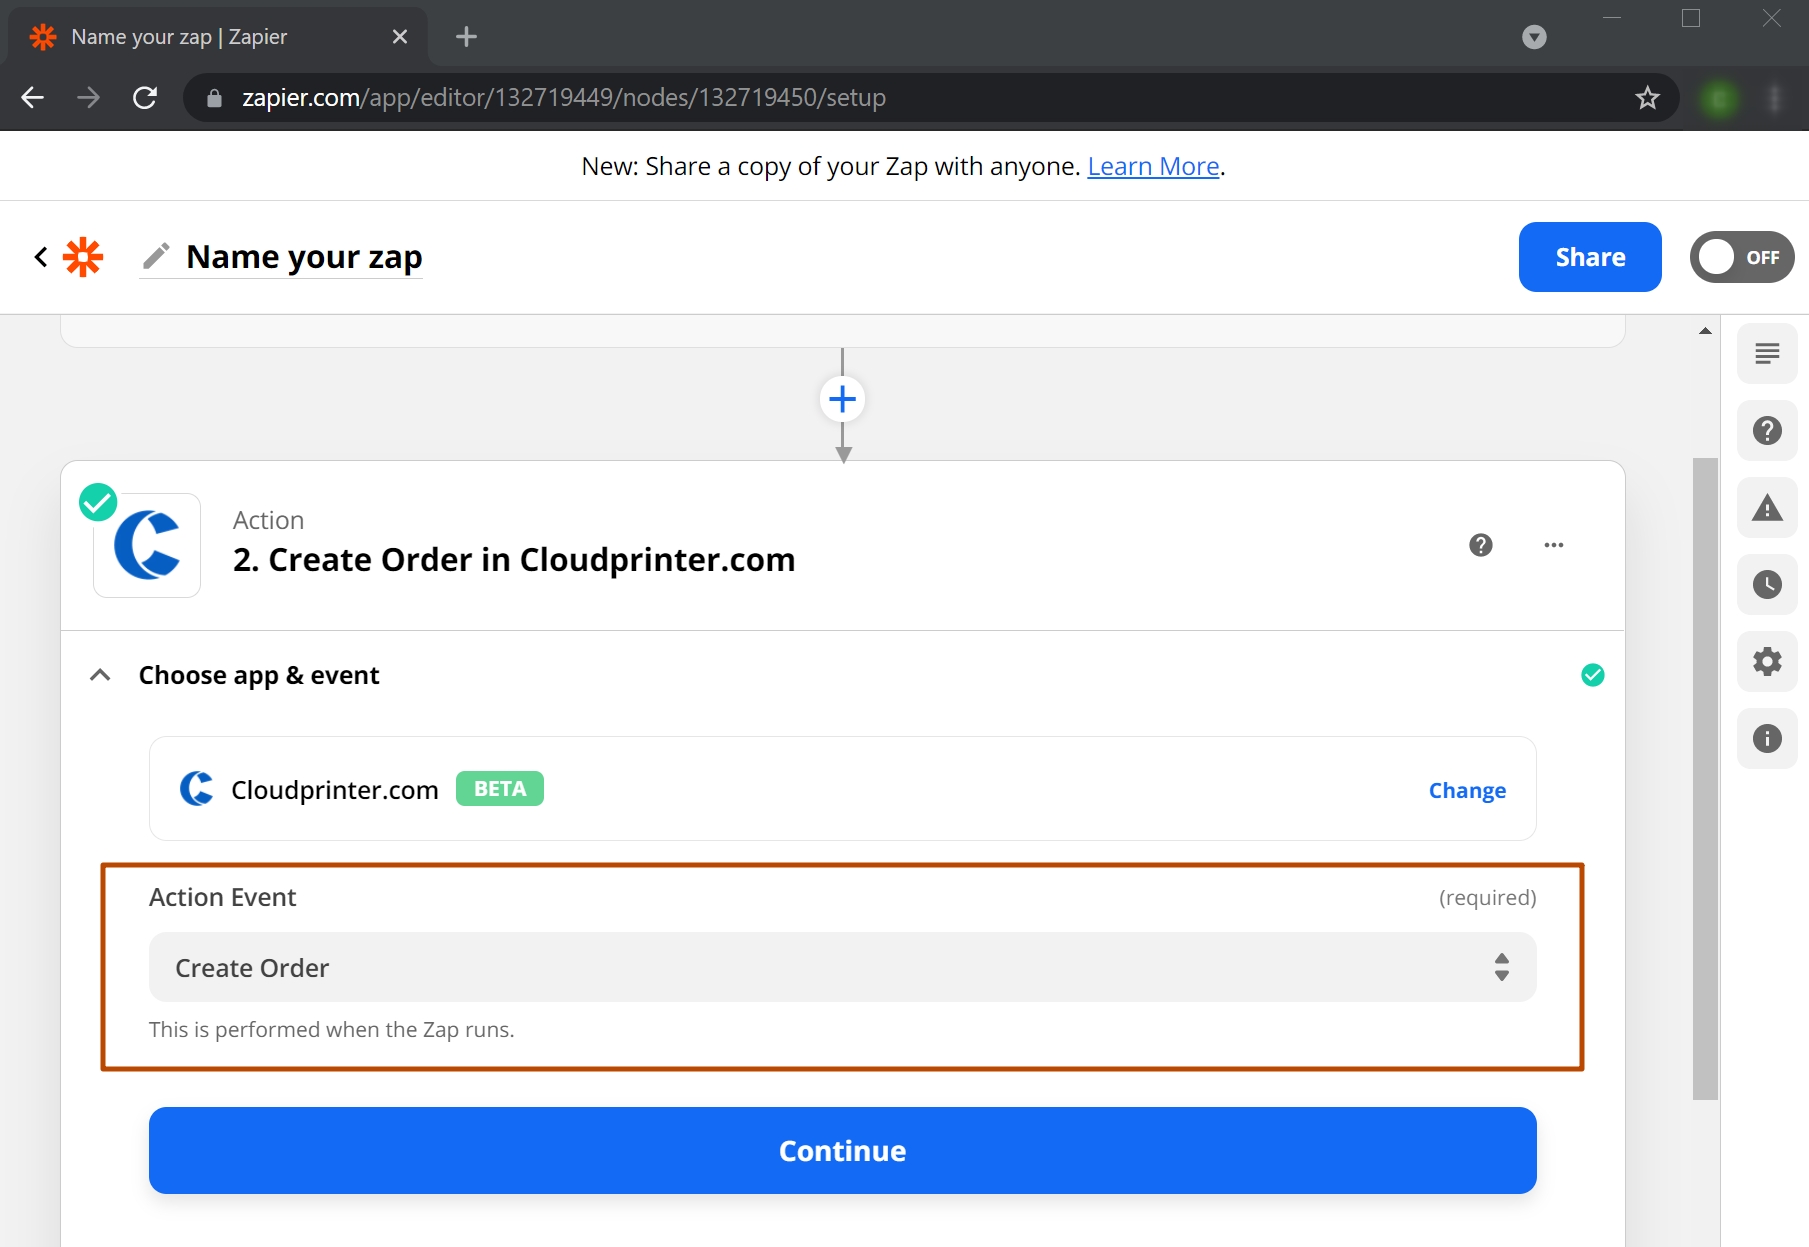The height and width of the screenshot is (1247, 1809).
Task: Open zap history using the clock icon
Action: pyautogui.click(x=1767, y=584)
